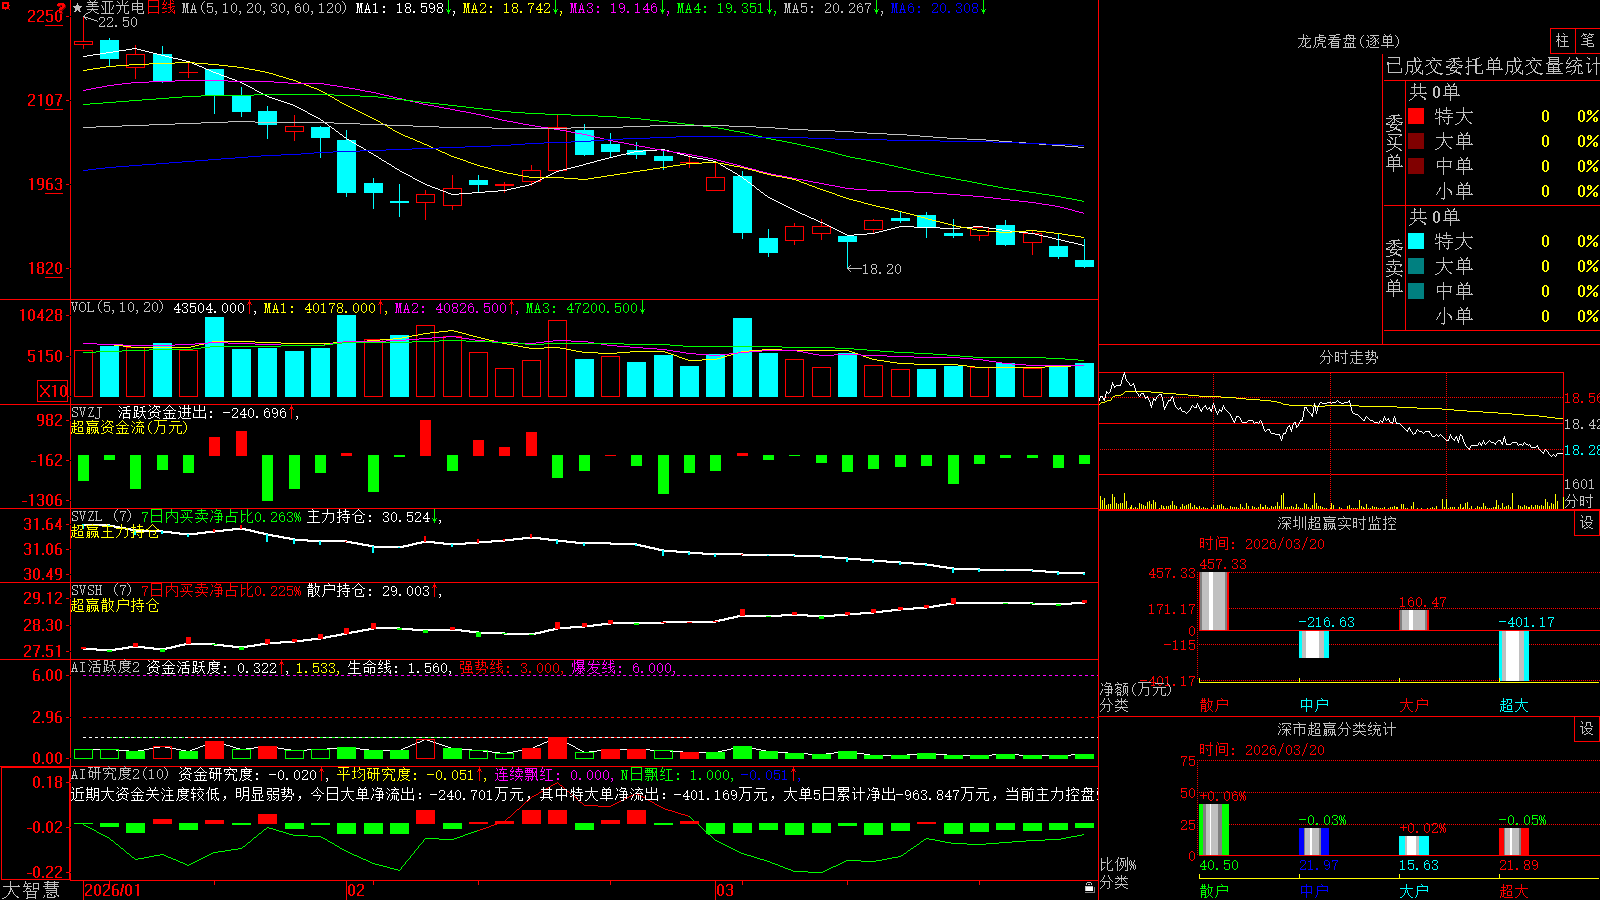
Task: Select the 03 month timeline marker
Action: (x=725, y=890)
